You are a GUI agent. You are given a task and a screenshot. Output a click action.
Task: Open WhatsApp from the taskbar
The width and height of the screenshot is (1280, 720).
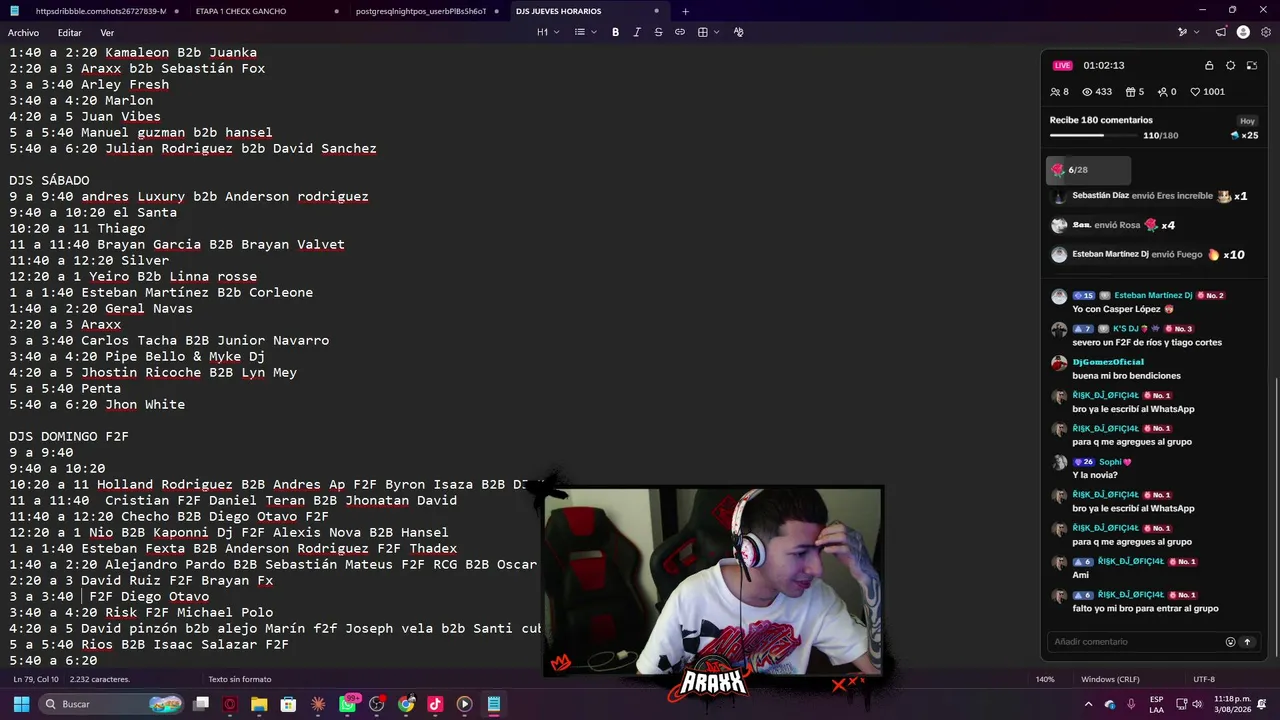347,704
